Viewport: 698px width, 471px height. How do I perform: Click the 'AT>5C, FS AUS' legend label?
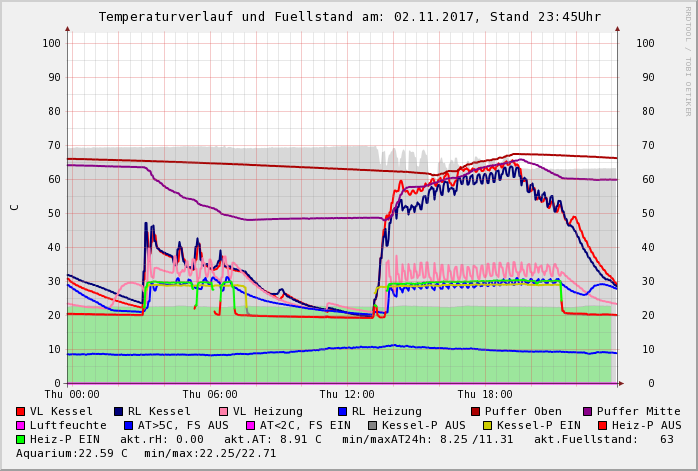coord(183,425)
